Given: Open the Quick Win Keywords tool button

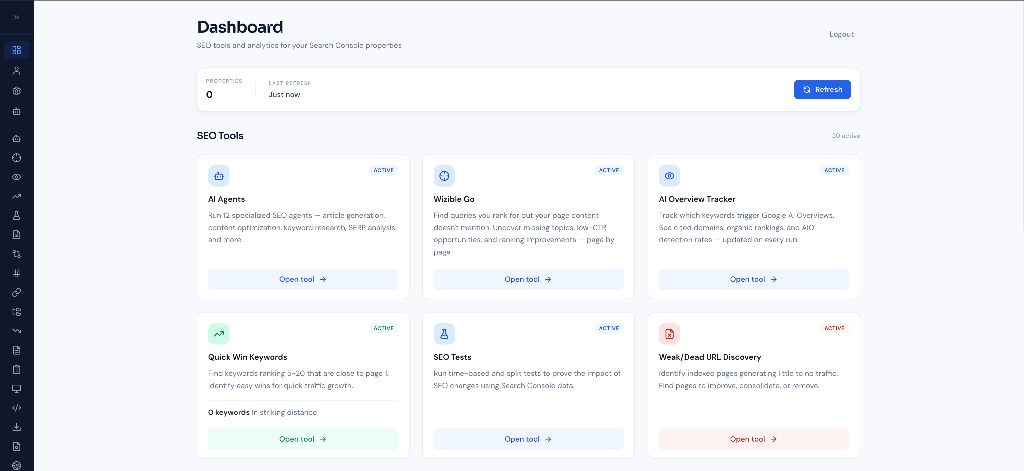Looking at the screenshot, I should 303,439.
